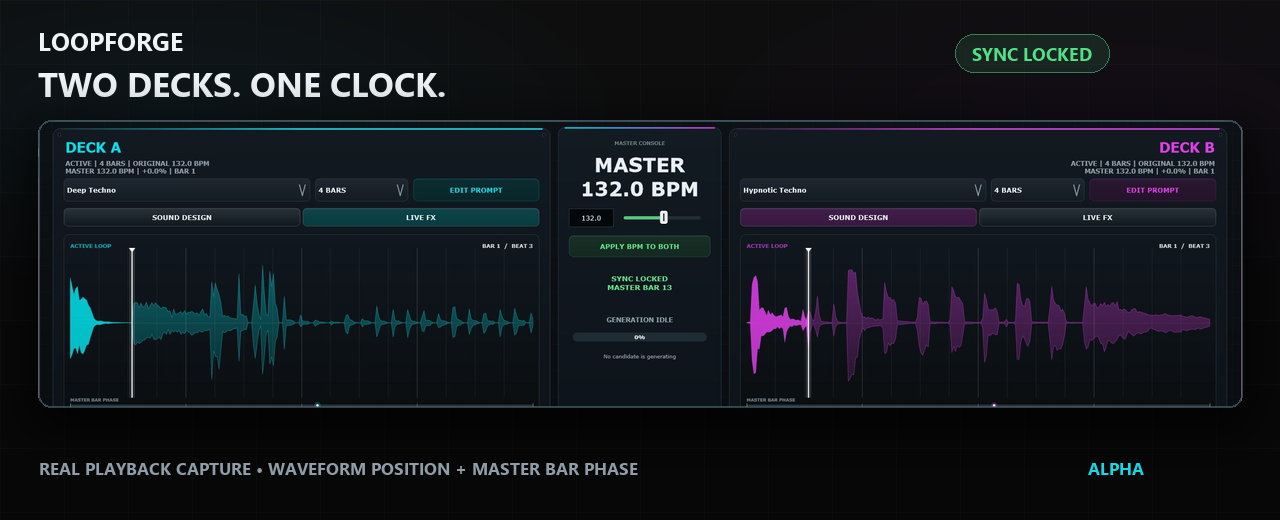Adjust the master BPM slider handle

tap(664, 217)
